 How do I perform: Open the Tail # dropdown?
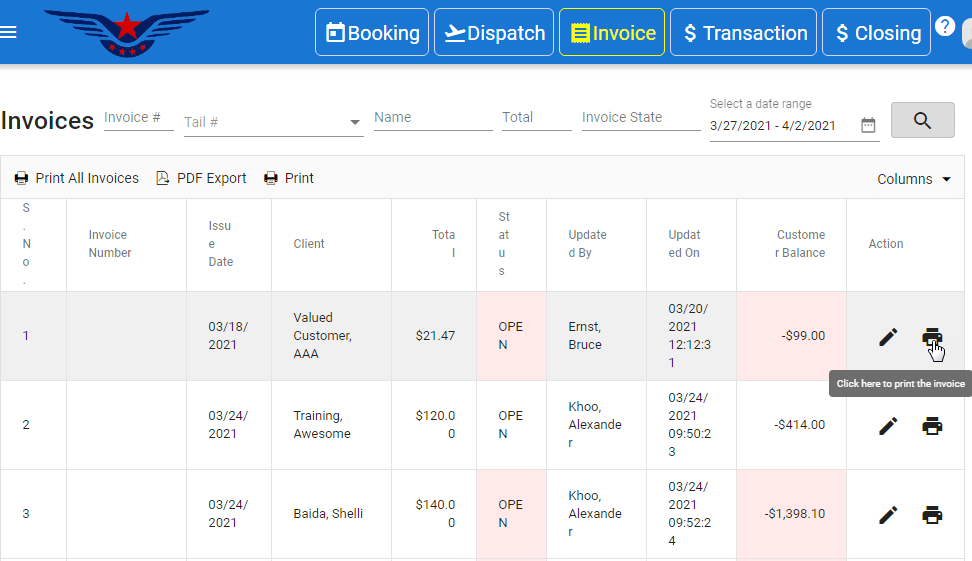point(273,122)
